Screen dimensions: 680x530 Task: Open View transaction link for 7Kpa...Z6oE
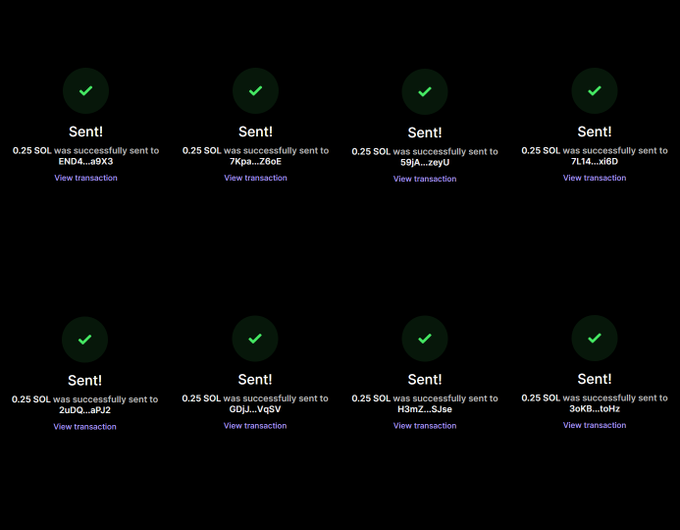255,178
